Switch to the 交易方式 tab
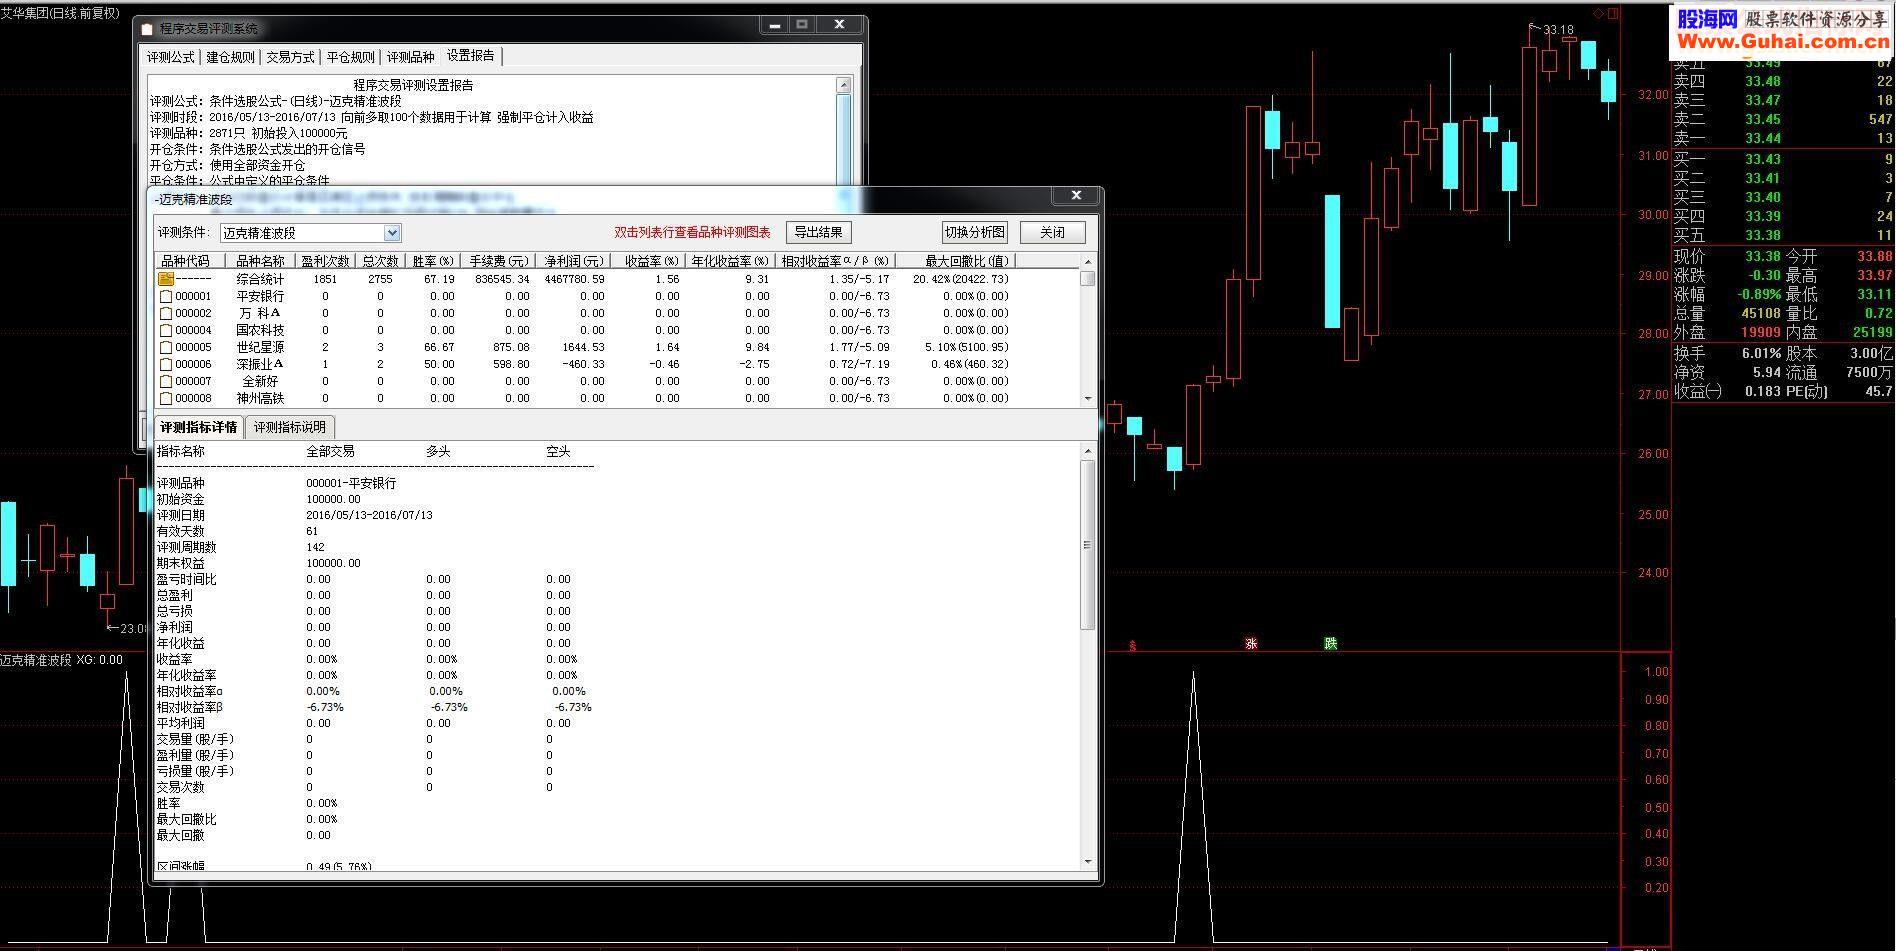Image resolution: width=1896 pixels, height=951 pixels. click(x=290, y=57)
